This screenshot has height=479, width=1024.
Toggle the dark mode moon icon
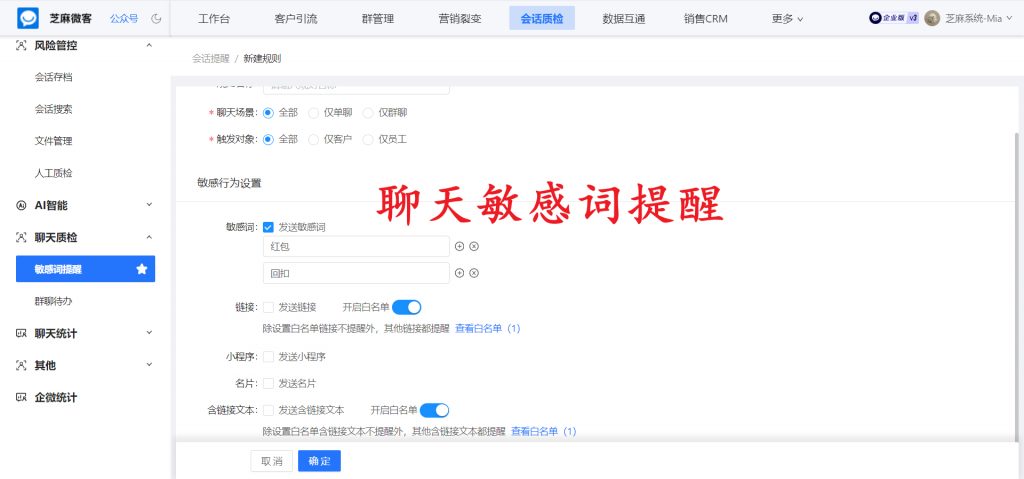156,18
